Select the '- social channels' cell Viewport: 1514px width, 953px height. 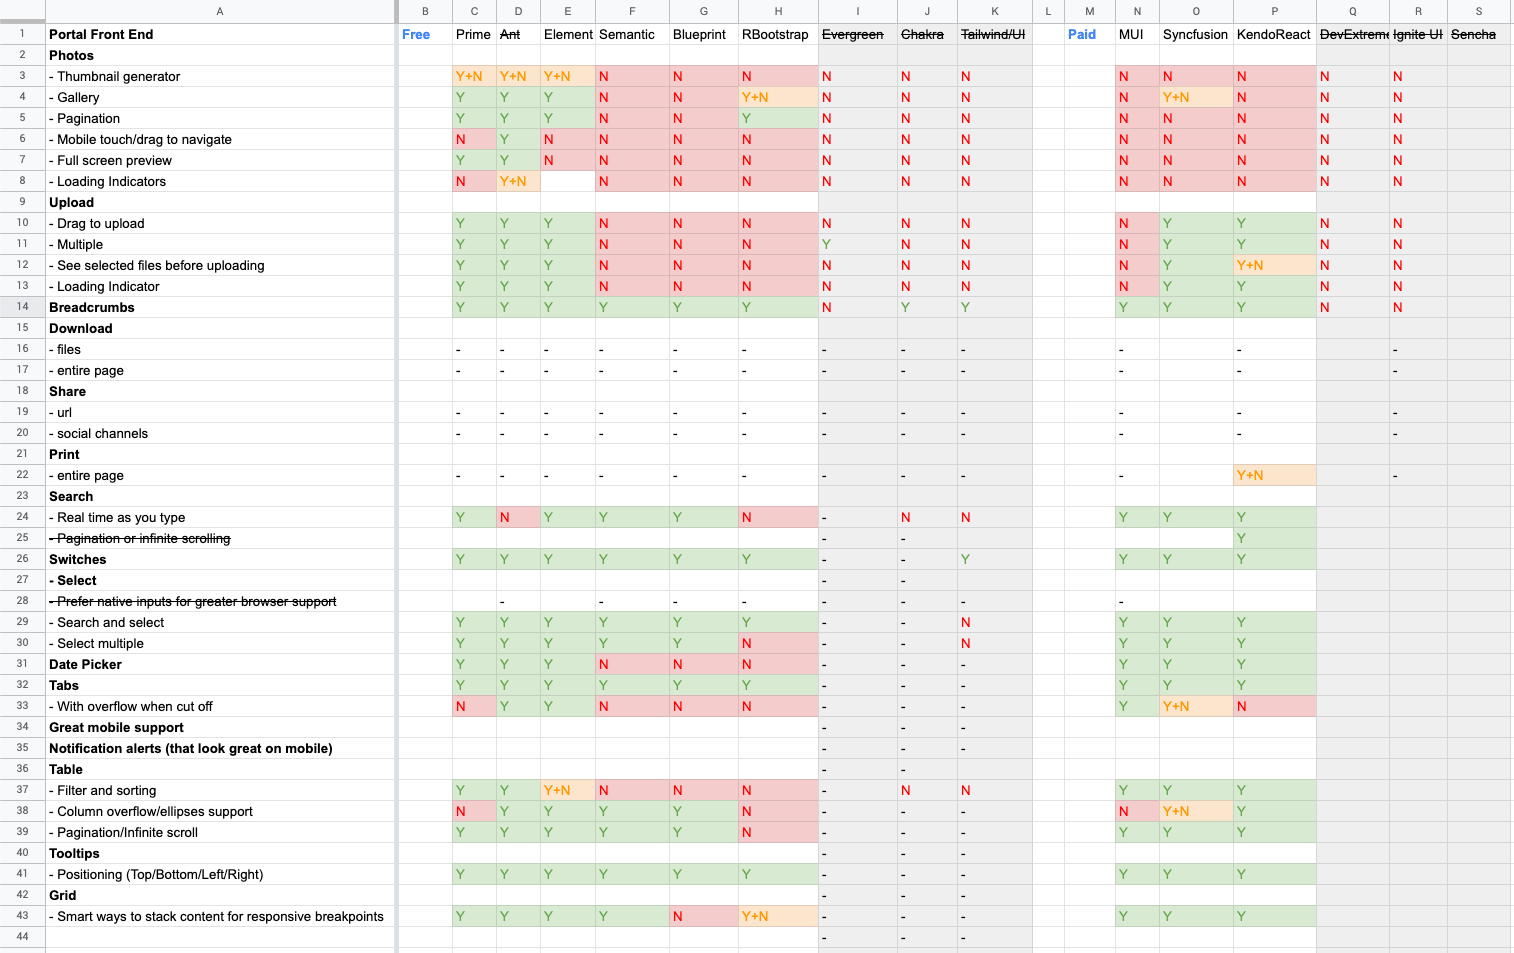[x=220, y=433]
